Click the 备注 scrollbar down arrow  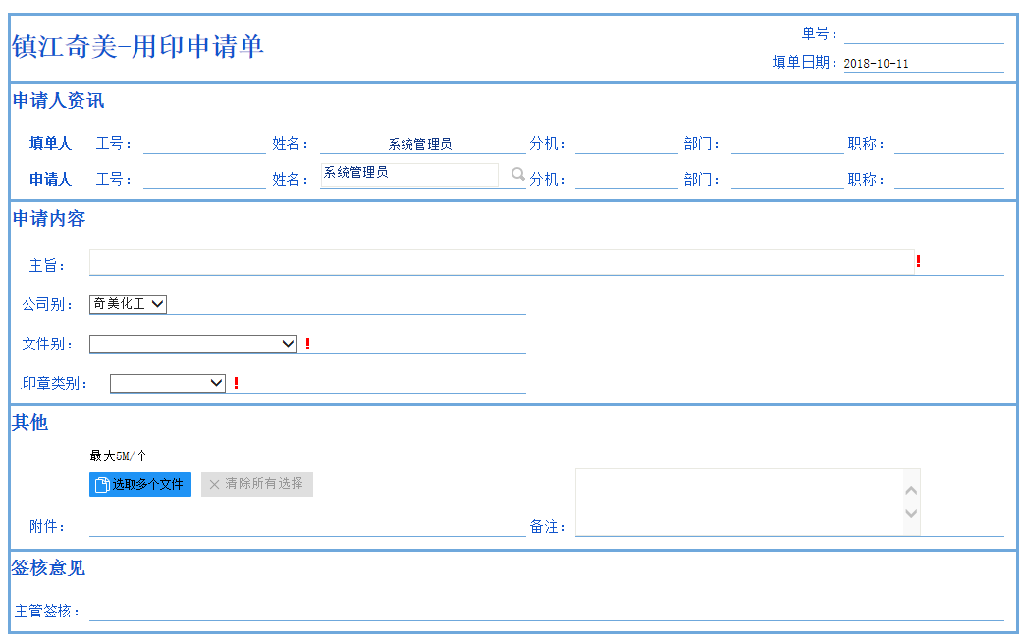[x=912, y=513]
